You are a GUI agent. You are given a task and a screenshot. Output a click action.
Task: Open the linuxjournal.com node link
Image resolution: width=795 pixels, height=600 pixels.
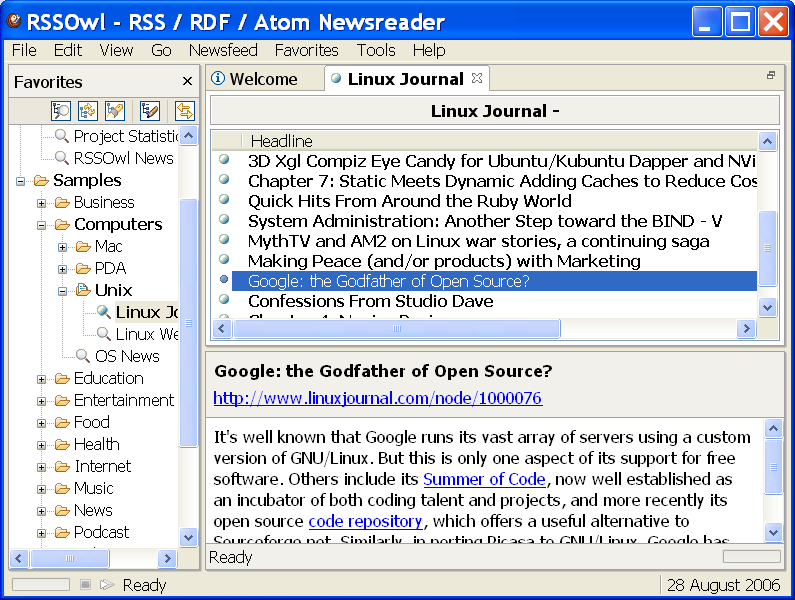pos(378,398)
